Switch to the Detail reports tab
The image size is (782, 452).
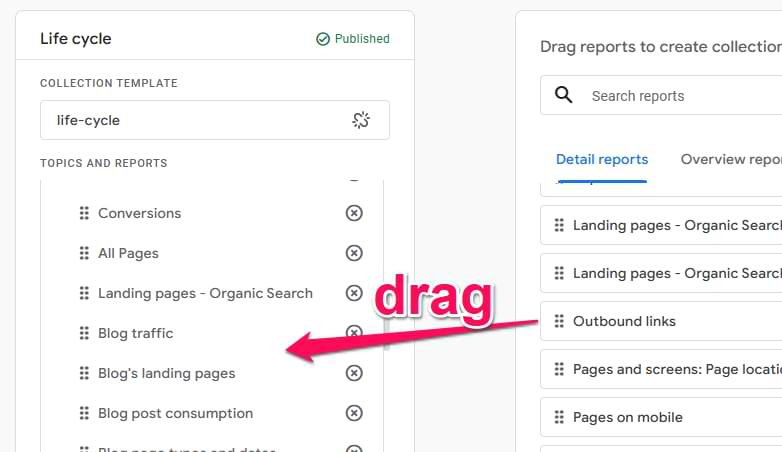[602, 159]
